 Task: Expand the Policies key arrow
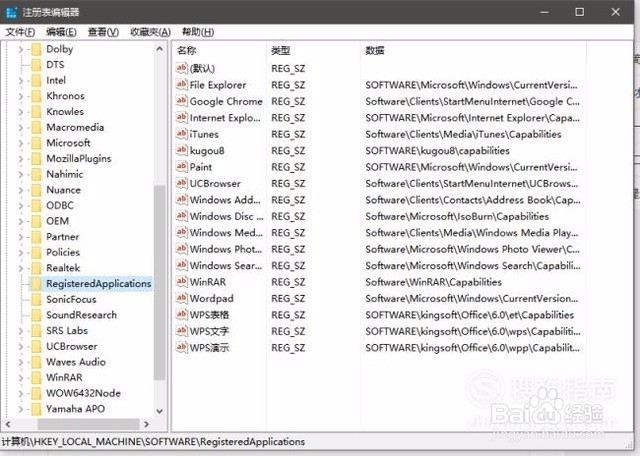(21, 252)
